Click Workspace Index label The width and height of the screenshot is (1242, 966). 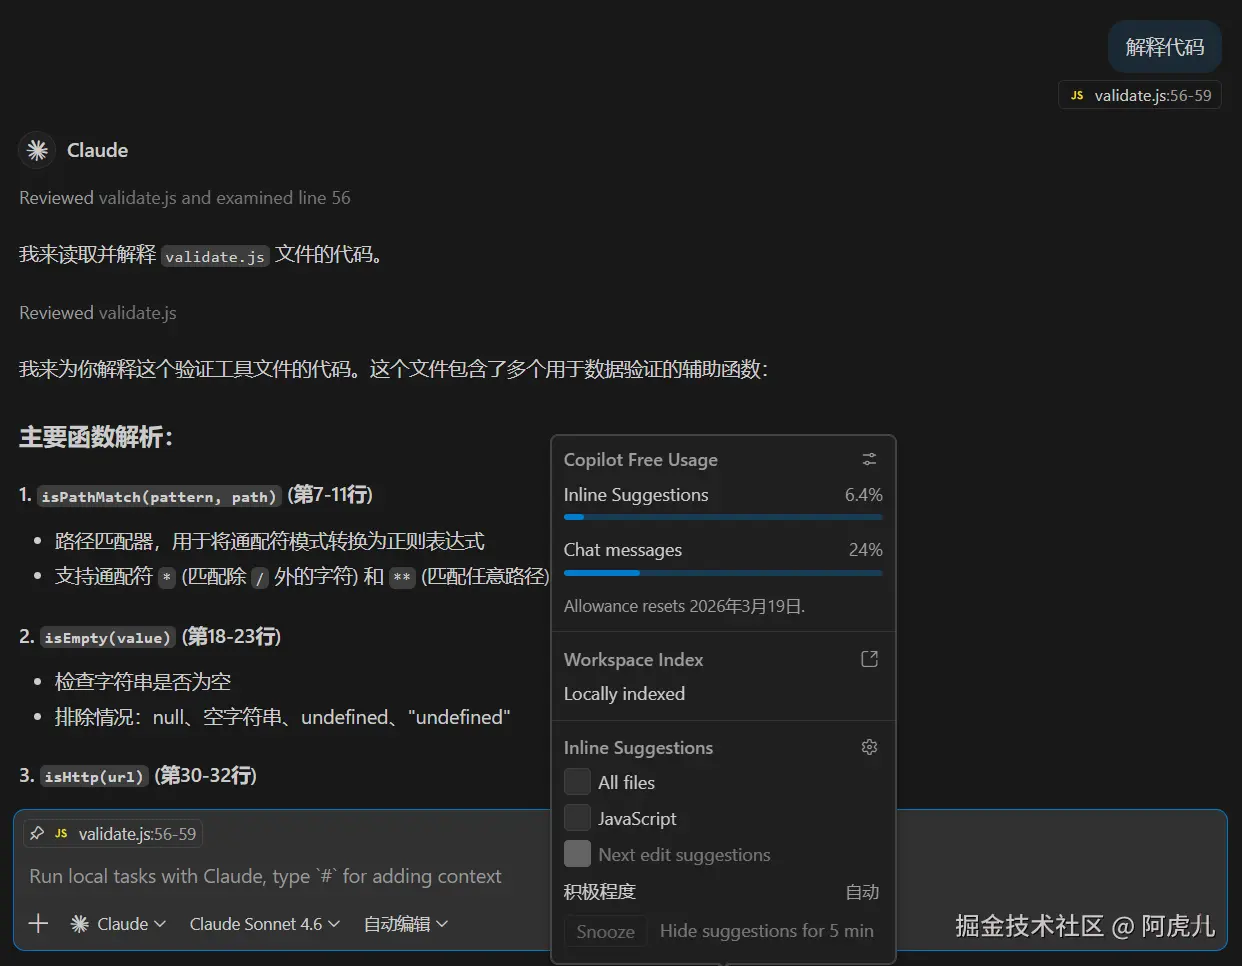[x=633, y=660]
